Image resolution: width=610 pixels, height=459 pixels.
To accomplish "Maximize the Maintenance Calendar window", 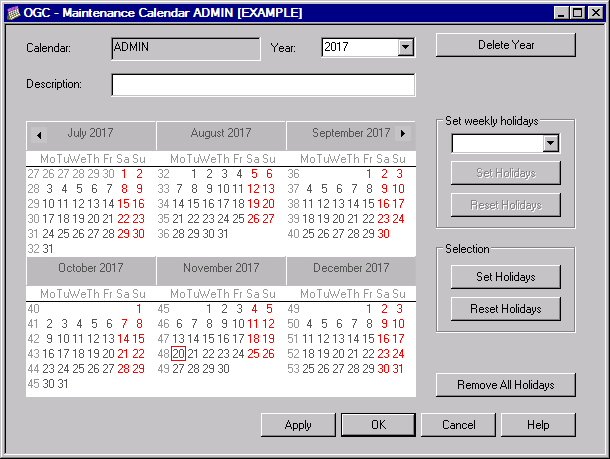I will click(x=578, y=13).
